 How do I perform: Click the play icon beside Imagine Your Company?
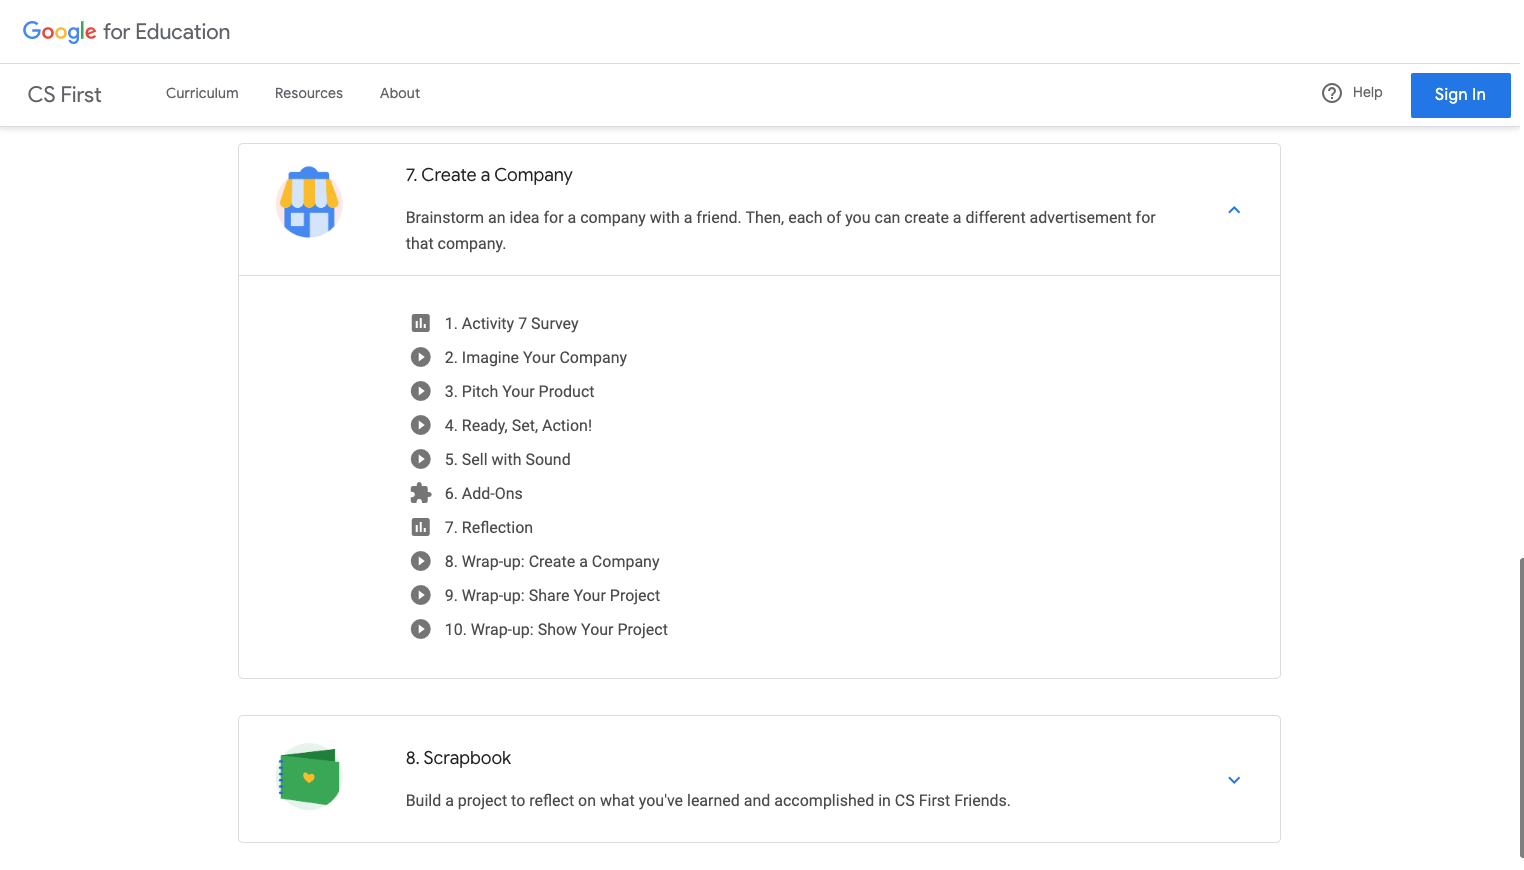(x=420, y=357)
